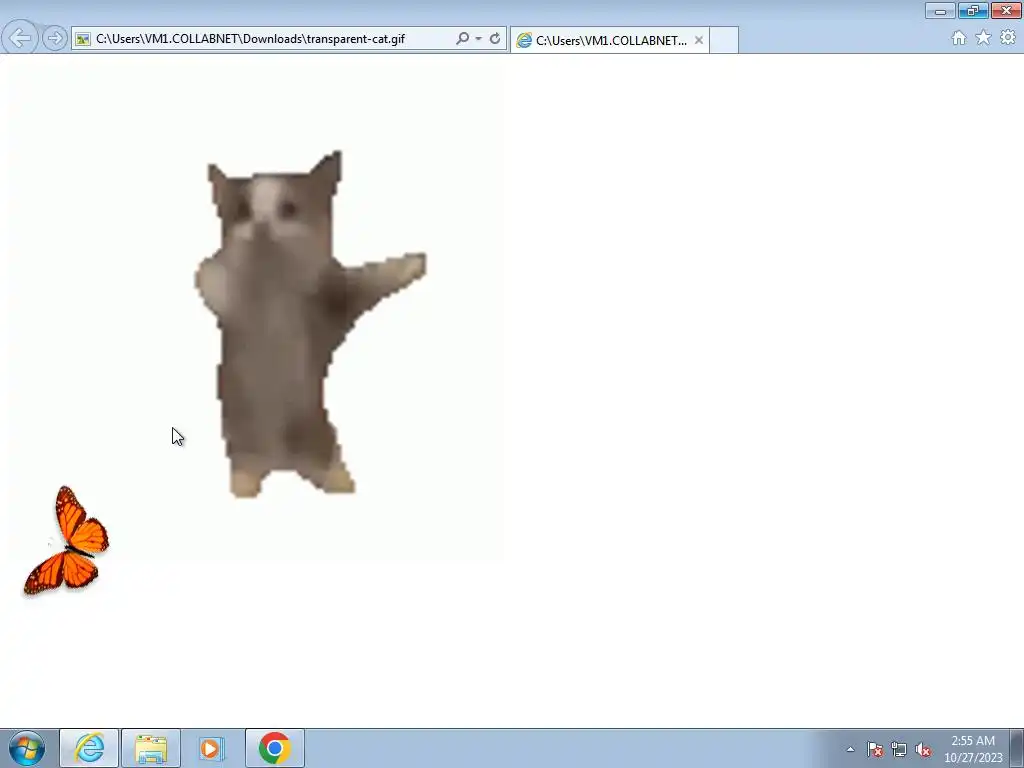
Task: Click the search magnifier in the address bar
Action: pyautogui.click(x=462, y=39)
